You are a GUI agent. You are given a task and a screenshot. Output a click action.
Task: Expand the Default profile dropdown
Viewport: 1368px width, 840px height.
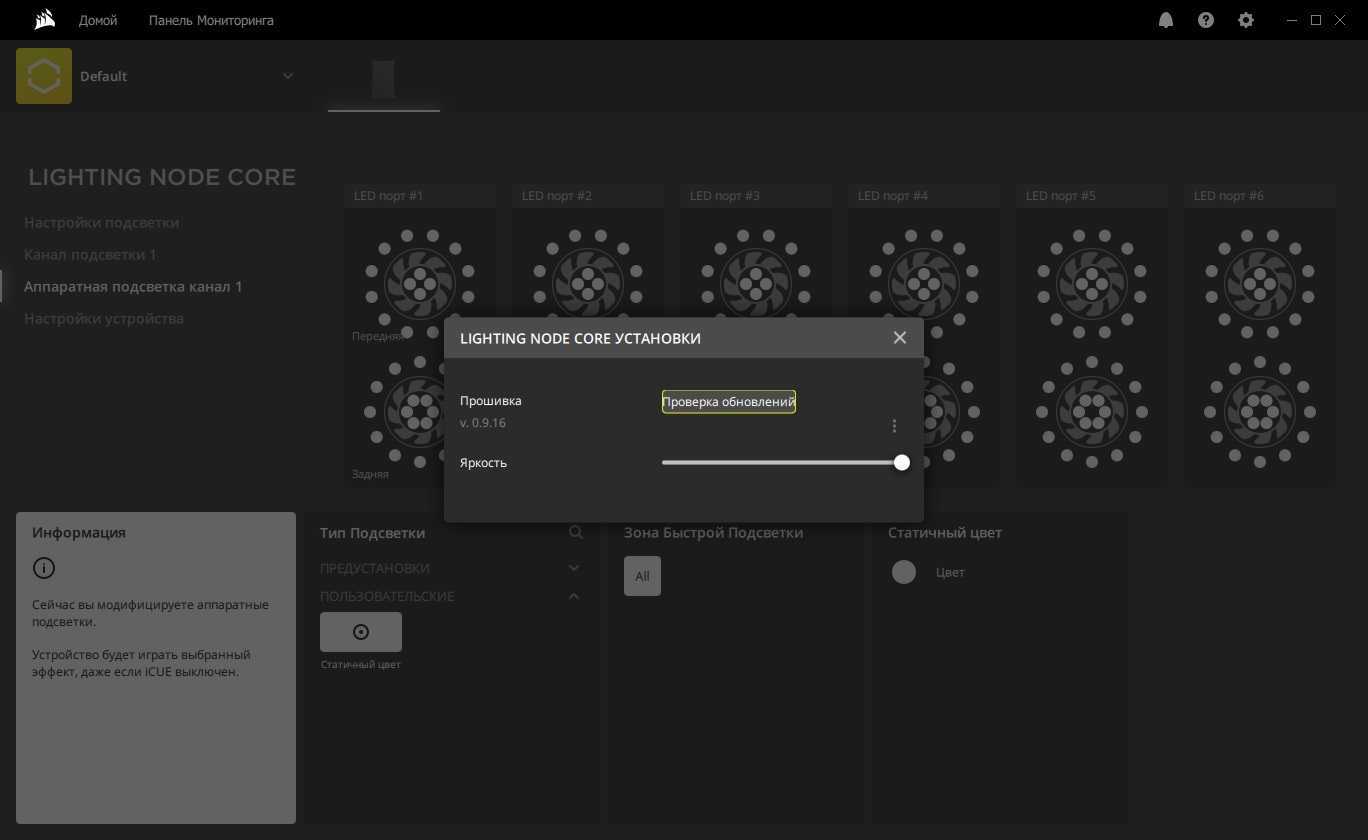(288, 76)
